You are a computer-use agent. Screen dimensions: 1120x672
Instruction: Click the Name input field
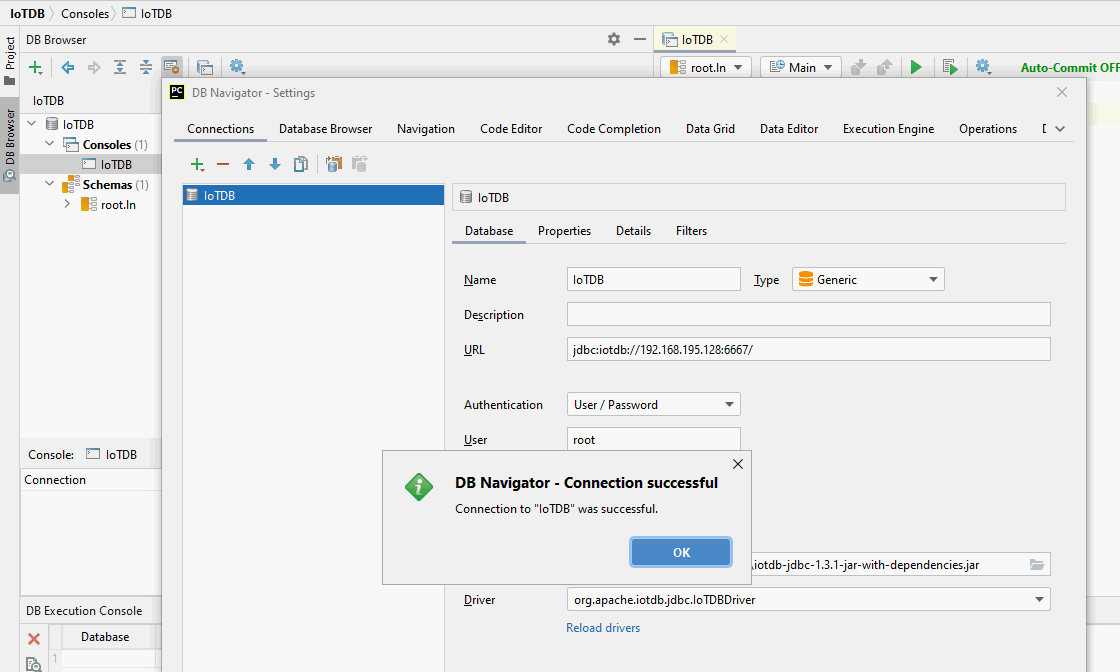654,279
